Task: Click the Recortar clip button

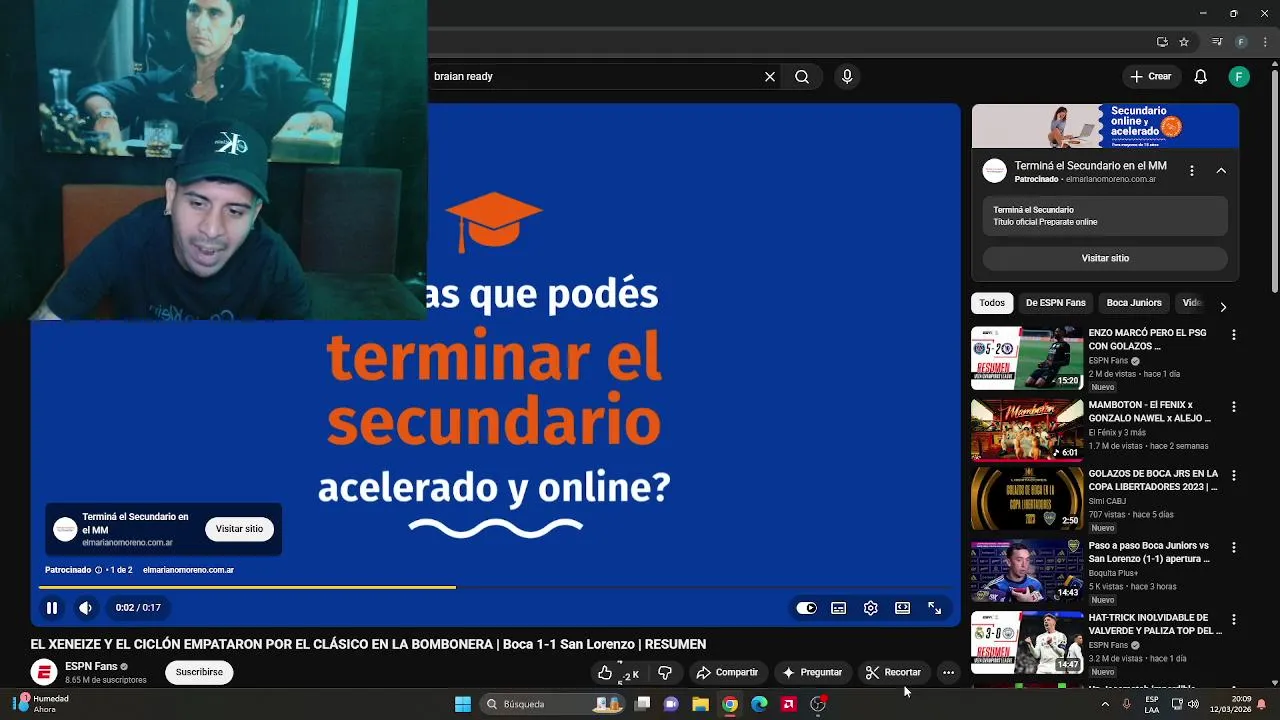Action: tap(893, 673)
